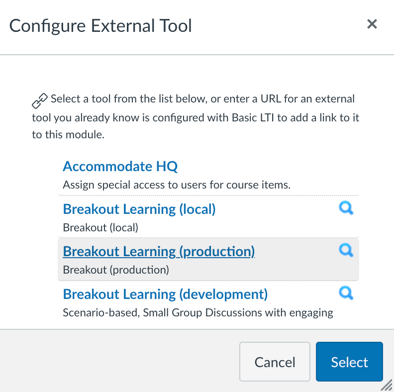The width and height of the screenshot is (394, 392).
Task: Click the 'Scenario-based, Small Group Discussions' description
Action: (198, 313)
